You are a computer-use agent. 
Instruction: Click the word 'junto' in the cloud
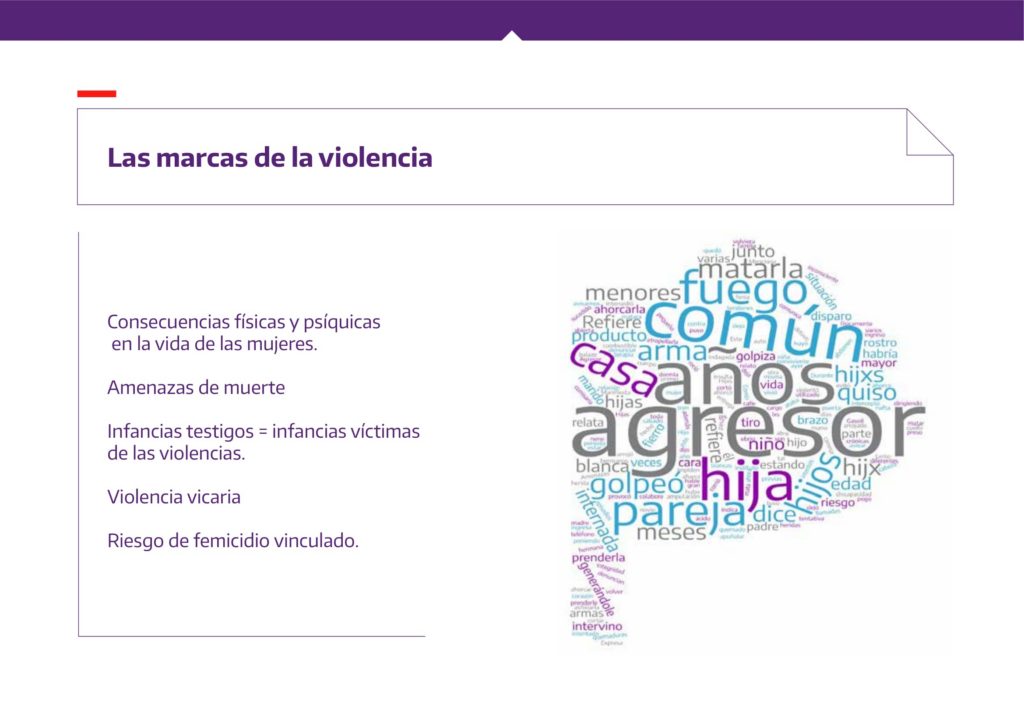[x=752, y=251]
